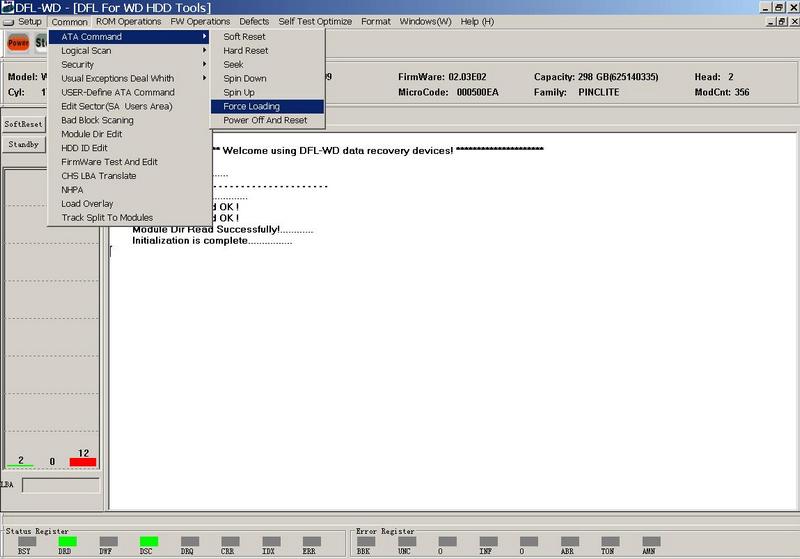
Task: Open HDD ID Edit
Action: point(129,148)
